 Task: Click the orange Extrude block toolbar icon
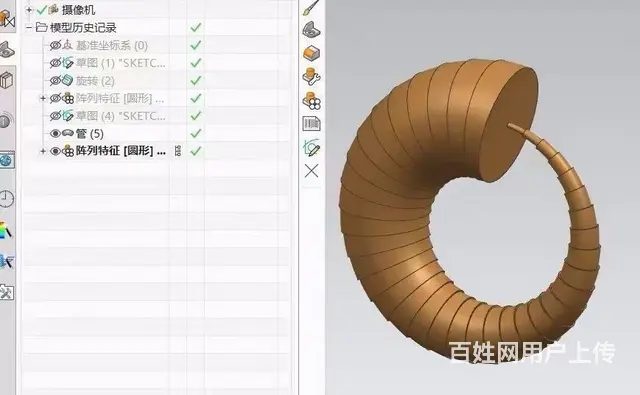point(311,53)
